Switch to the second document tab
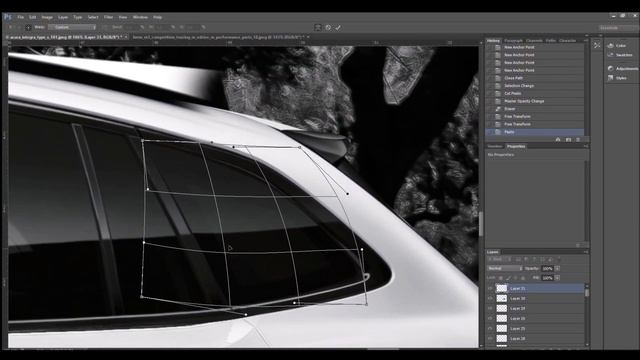 [x=219, y=37]
